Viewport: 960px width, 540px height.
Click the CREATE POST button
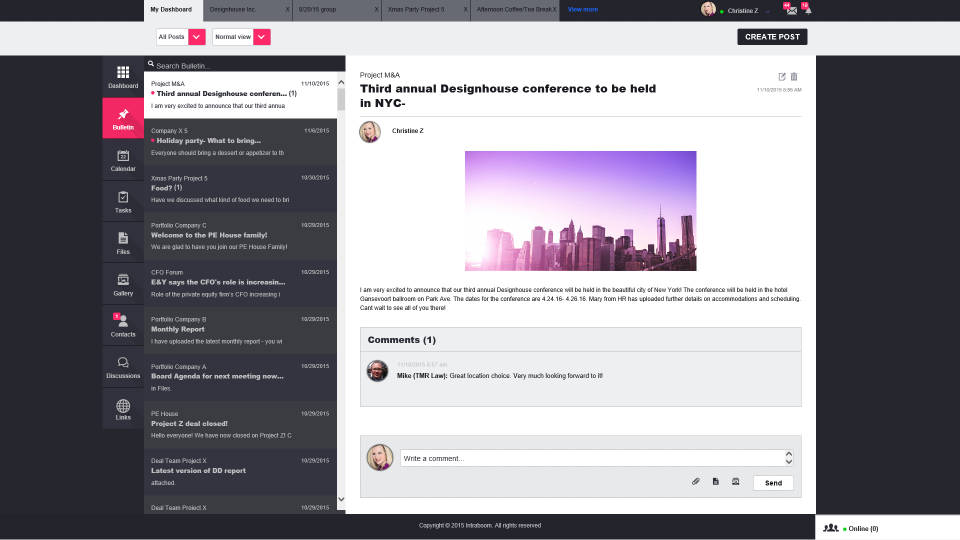tap(772, 37)
